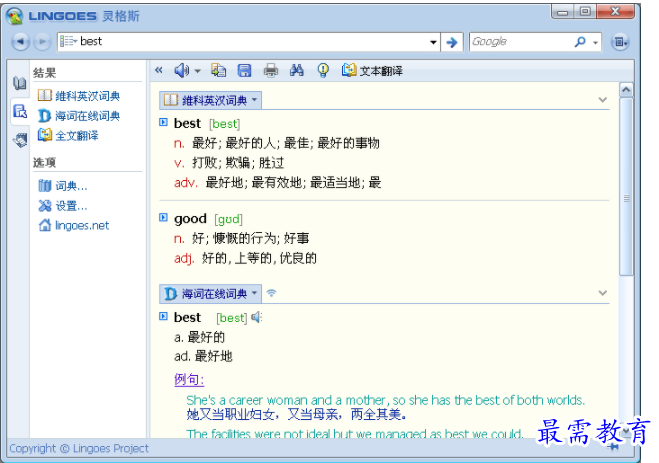
Task: Toggle the 'best' entry expander in 维科英汉词典
Action: pos(163,122)
